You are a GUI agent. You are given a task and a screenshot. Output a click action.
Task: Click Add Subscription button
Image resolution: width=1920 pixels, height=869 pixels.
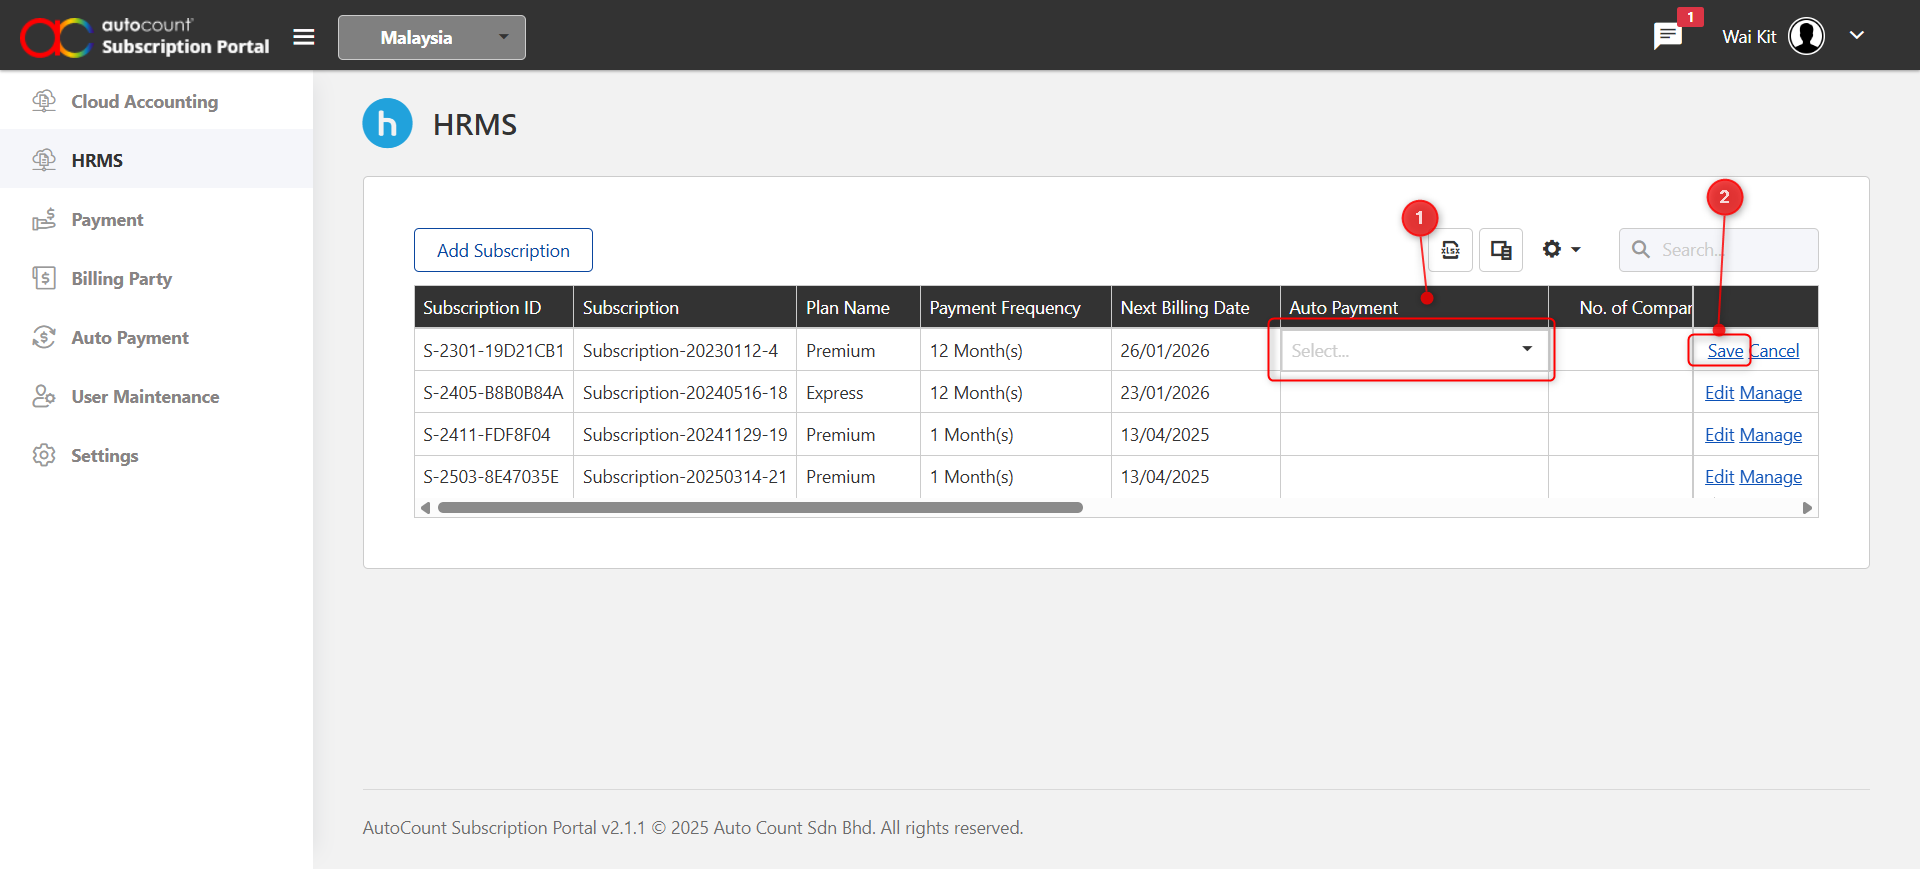click(503, 250)
